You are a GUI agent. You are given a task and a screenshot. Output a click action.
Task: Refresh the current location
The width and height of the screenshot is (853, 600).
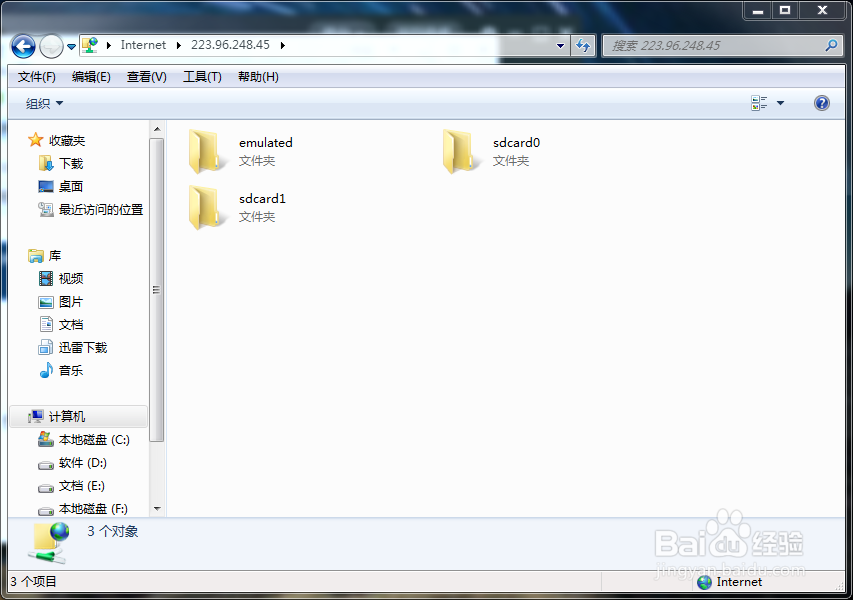pos(583,46)
